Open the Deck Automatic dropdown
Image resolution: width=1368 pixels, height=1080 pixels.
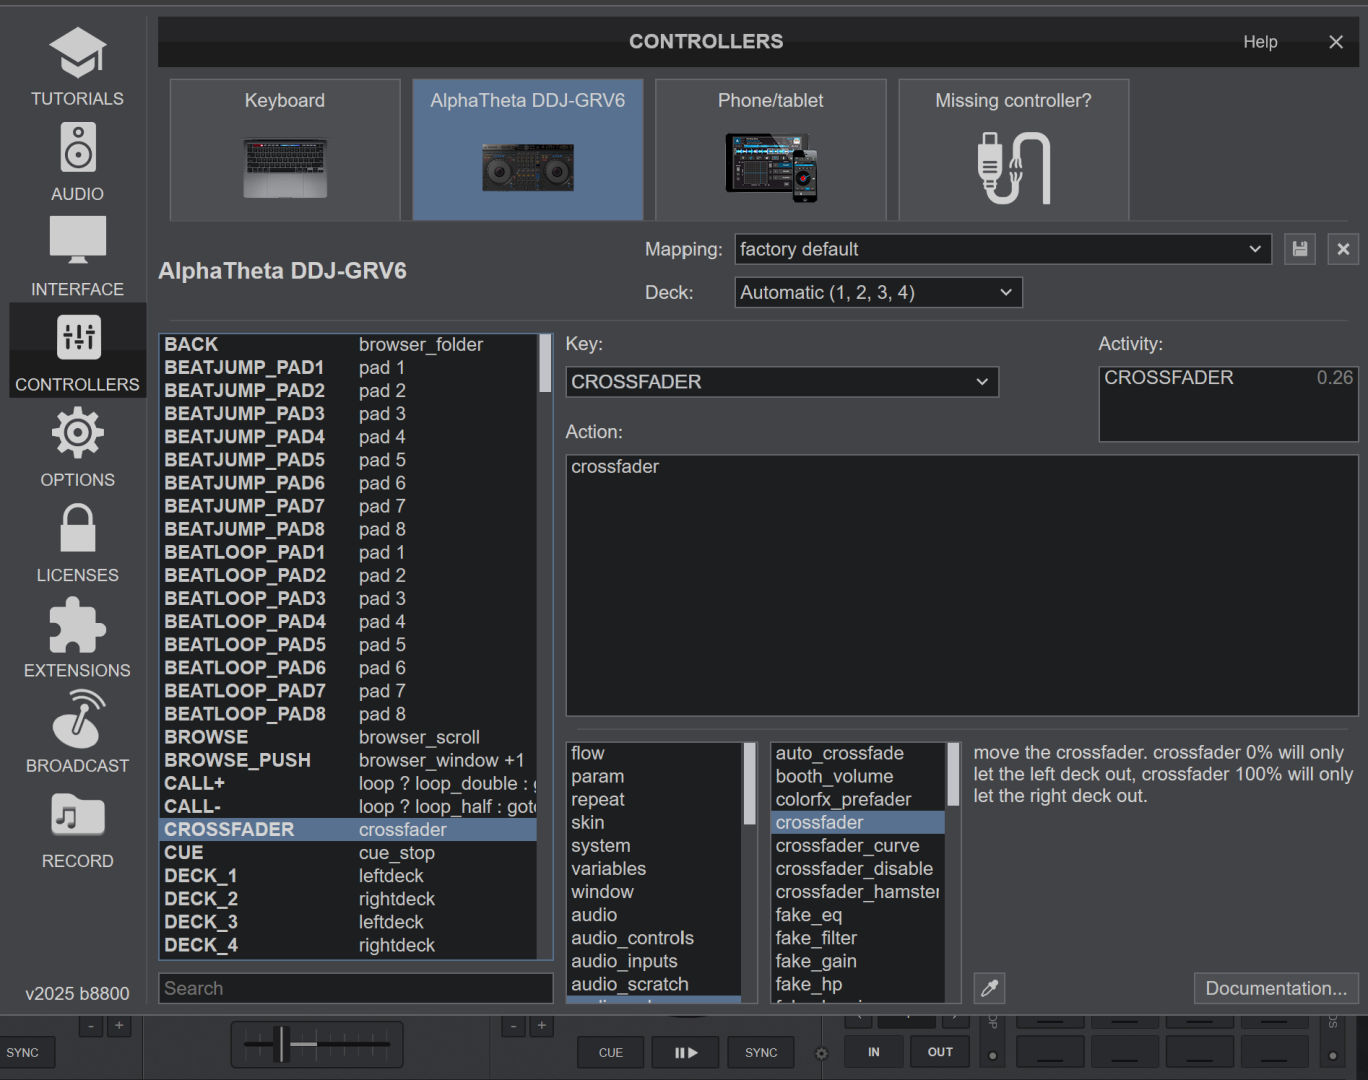(x=877, y=293)
